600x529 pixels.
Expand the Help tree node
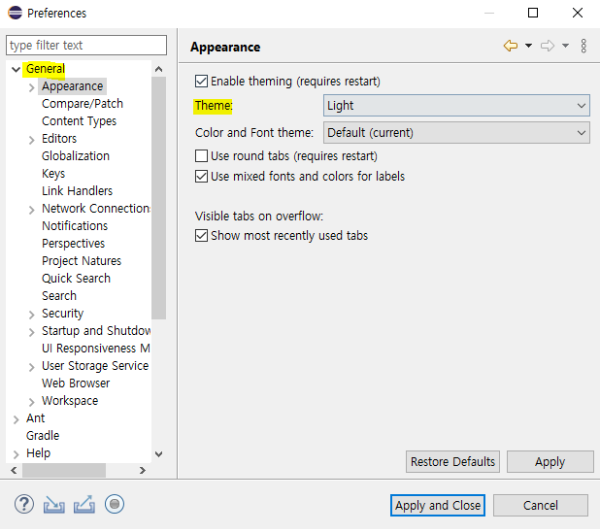point(16,454)
